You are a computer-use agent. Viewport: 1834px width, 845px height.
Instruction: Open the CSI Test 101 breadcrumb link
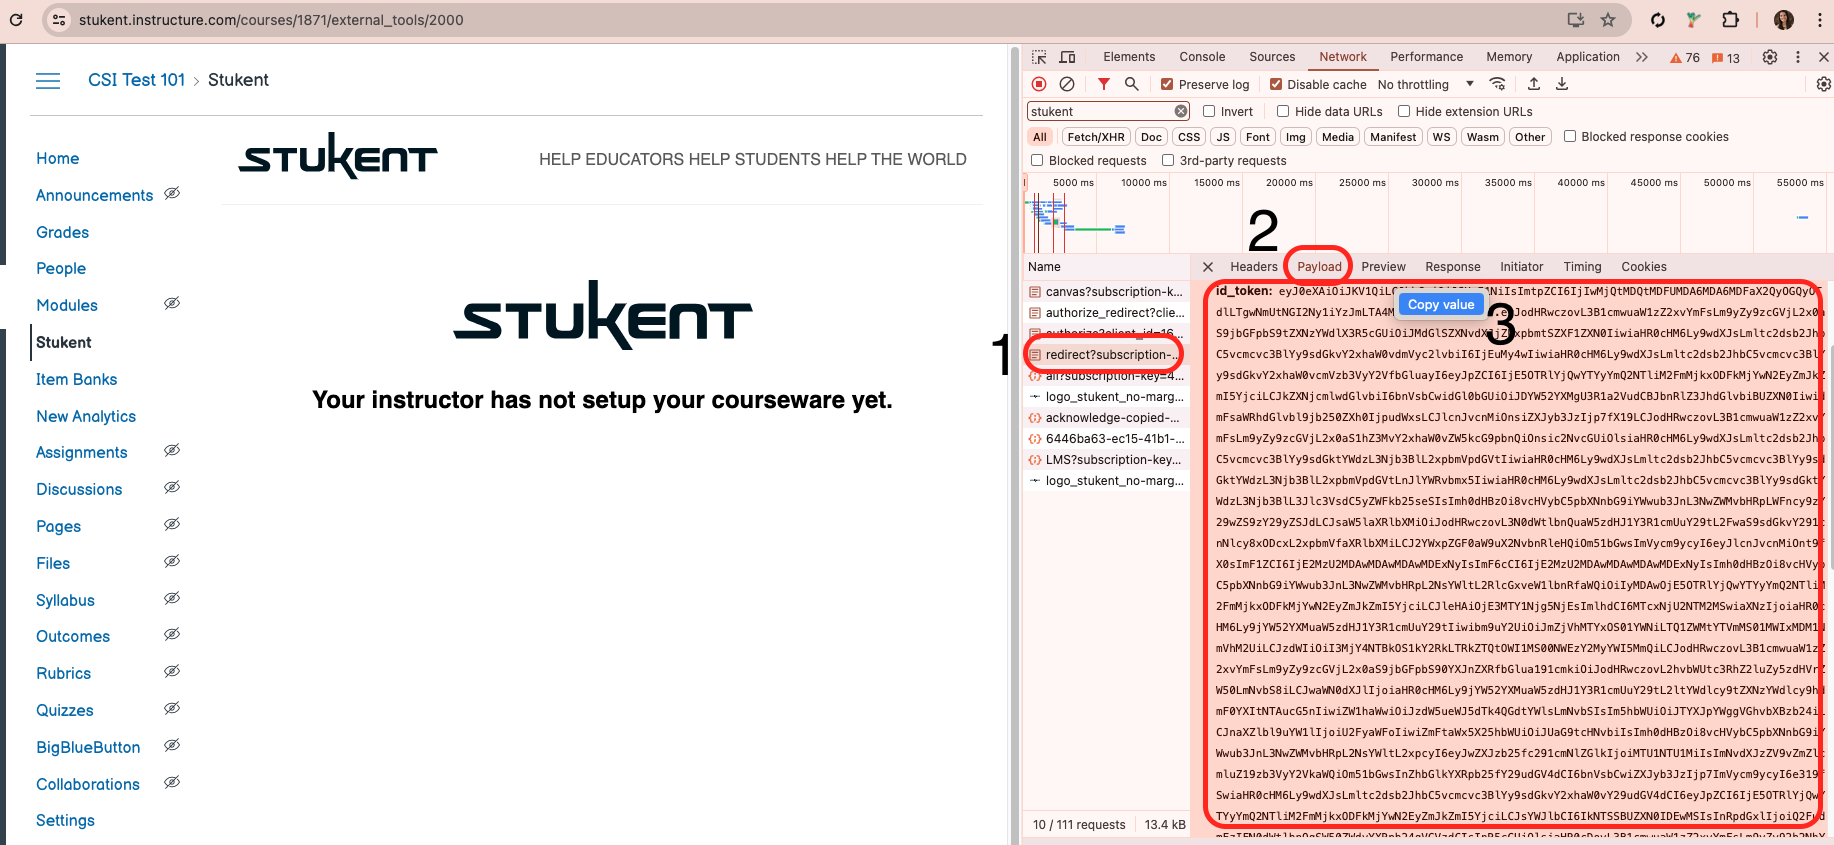coord(136,80)
